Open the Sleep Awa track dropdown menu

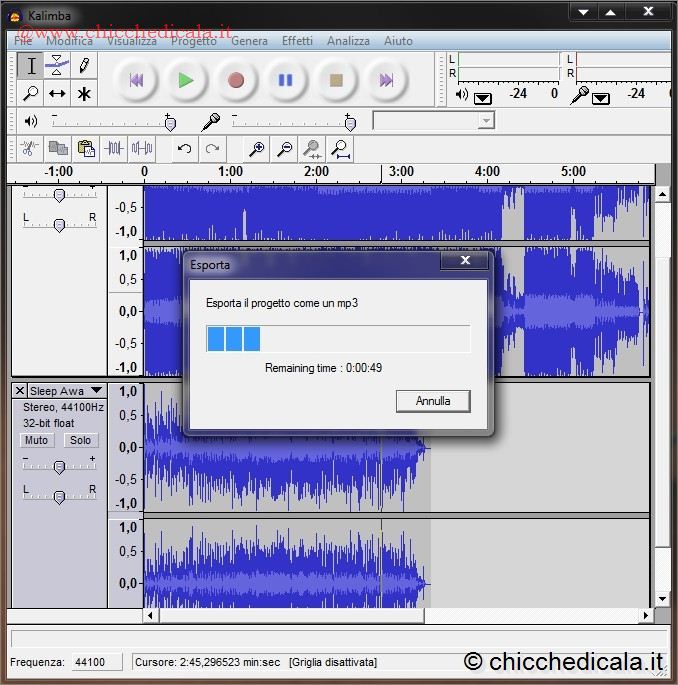coord(96,391)
